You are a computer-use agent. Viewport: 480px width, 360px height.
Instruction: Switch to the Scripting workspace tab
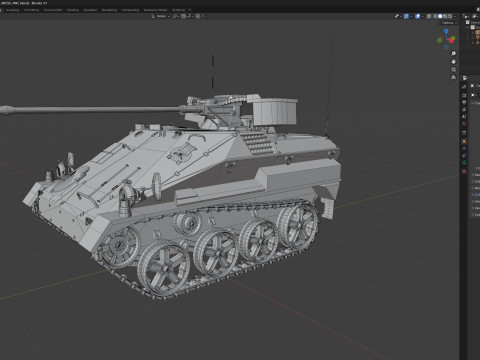coord(178,10)
